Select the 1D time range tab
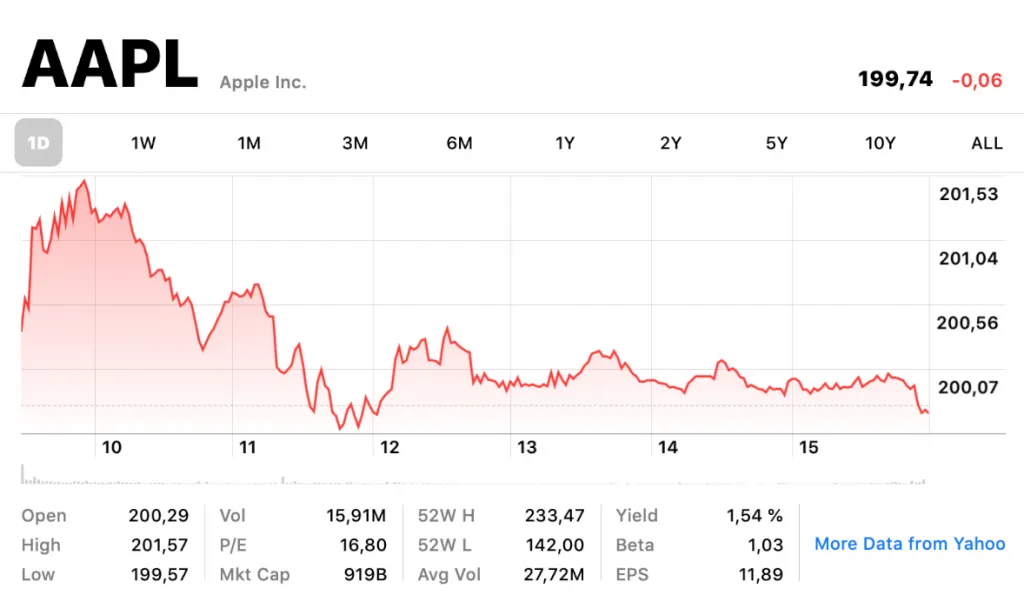 pyautogui.click(x=38, y=143)
